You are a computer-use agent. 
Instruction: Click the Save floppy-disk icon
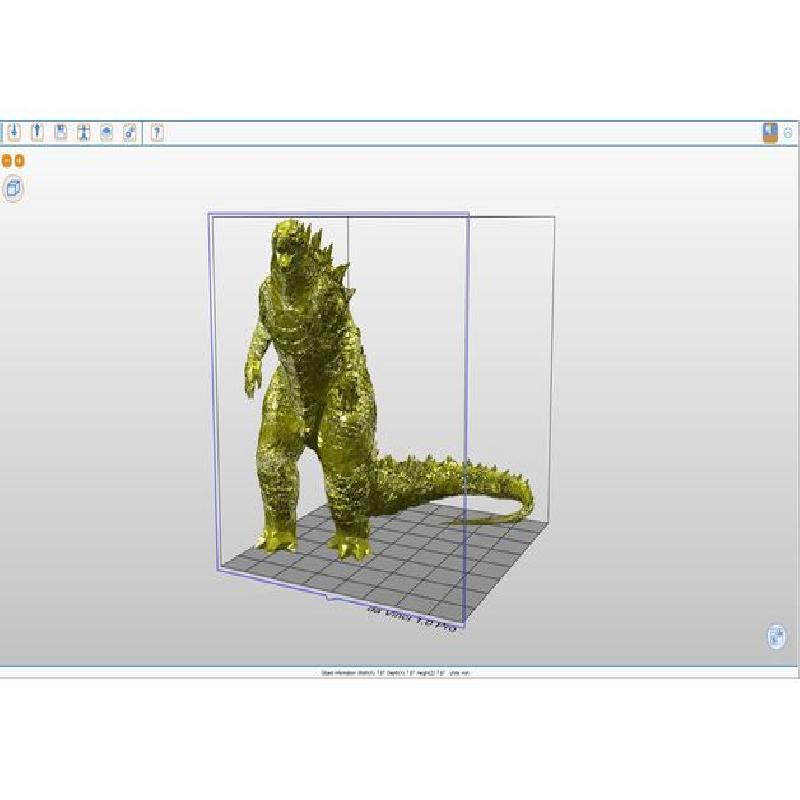pos(60,132)
